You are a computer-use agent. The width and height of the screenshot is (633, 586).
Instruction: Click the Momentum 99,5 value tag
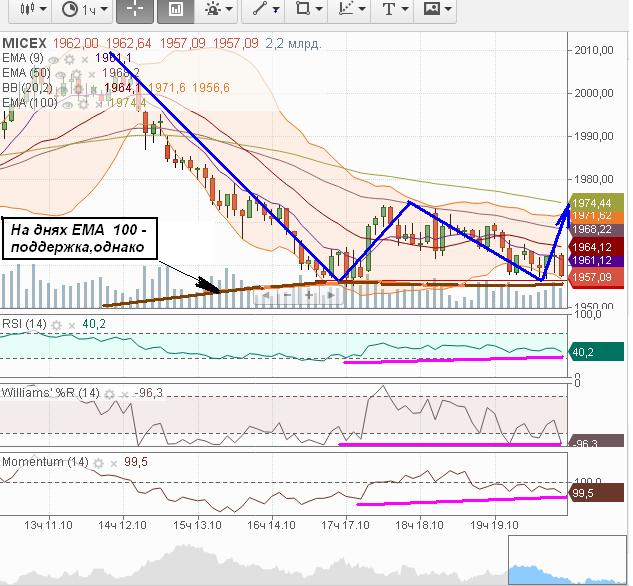[596, 493]
